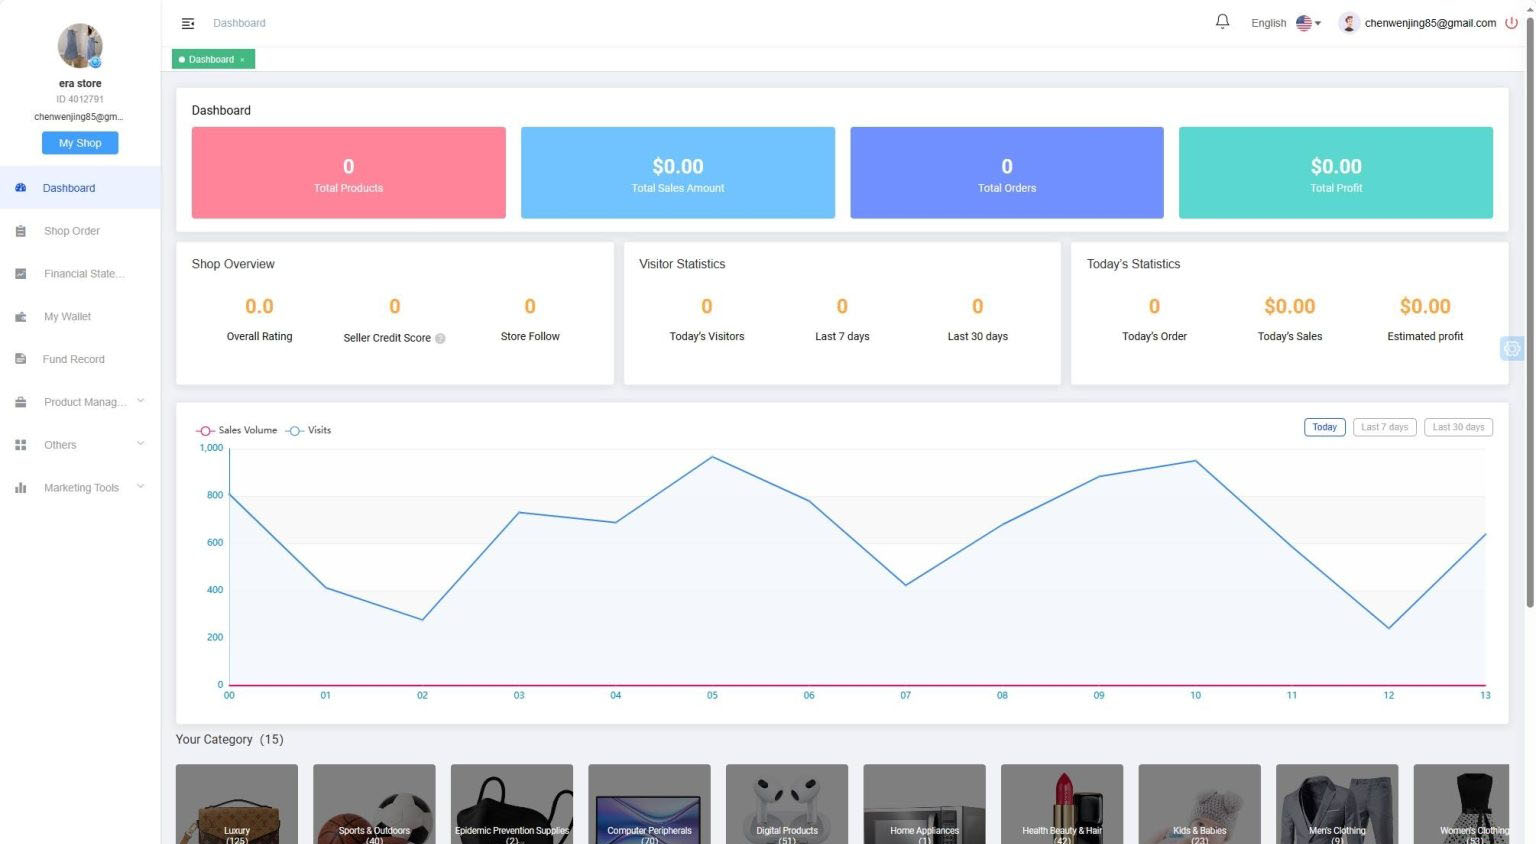
Task: Click the red power logout icon
Action: pyautogui.click(x=1511, y=23)
